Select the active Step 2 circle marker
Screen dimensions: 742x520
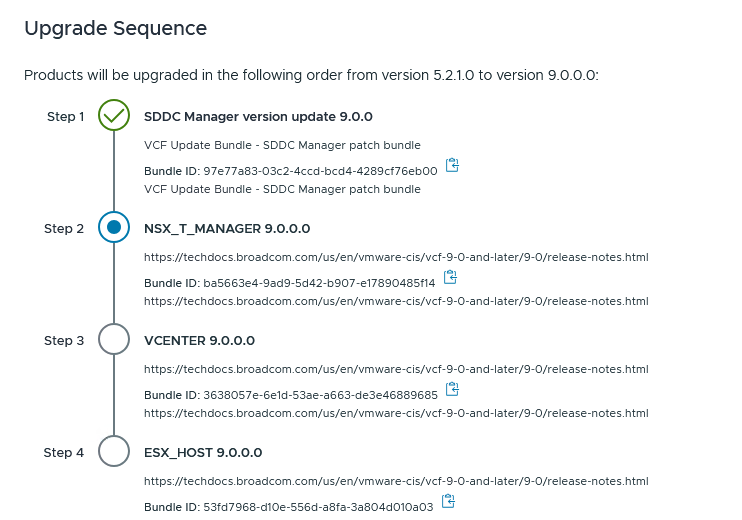pos(114,228)
